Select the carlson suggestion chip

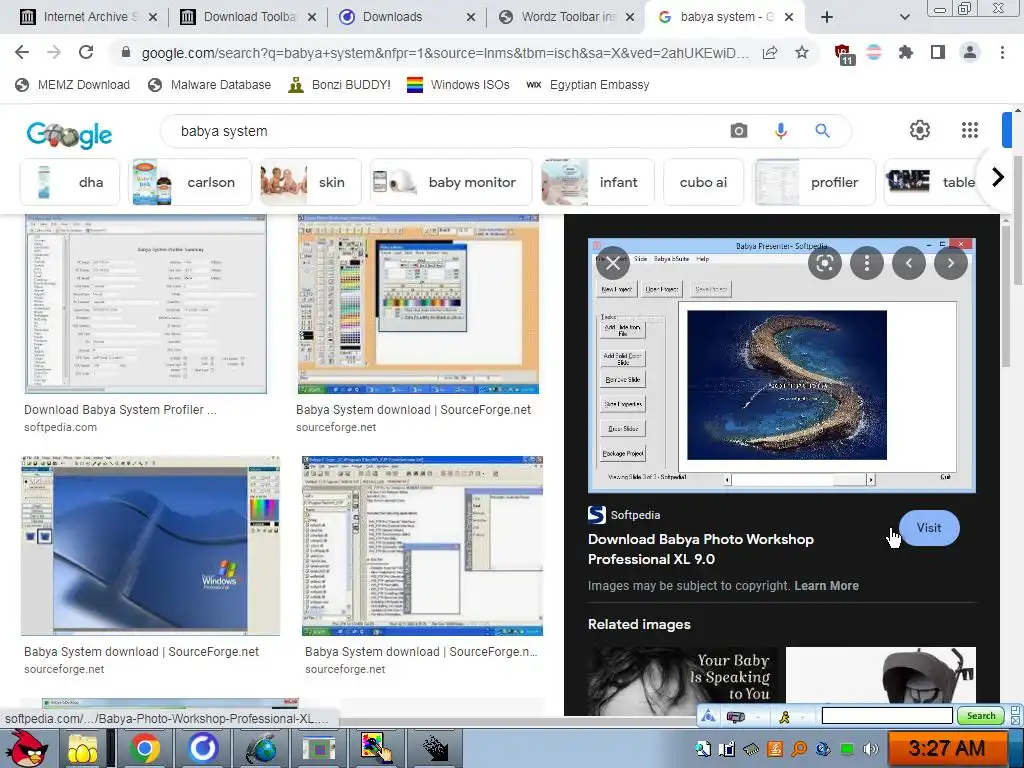(190, 182)
